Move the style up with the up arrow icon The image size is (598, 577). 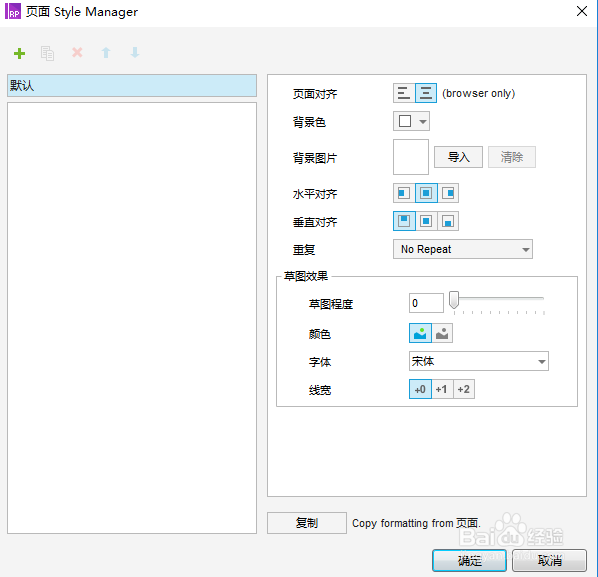pos(106,53)
